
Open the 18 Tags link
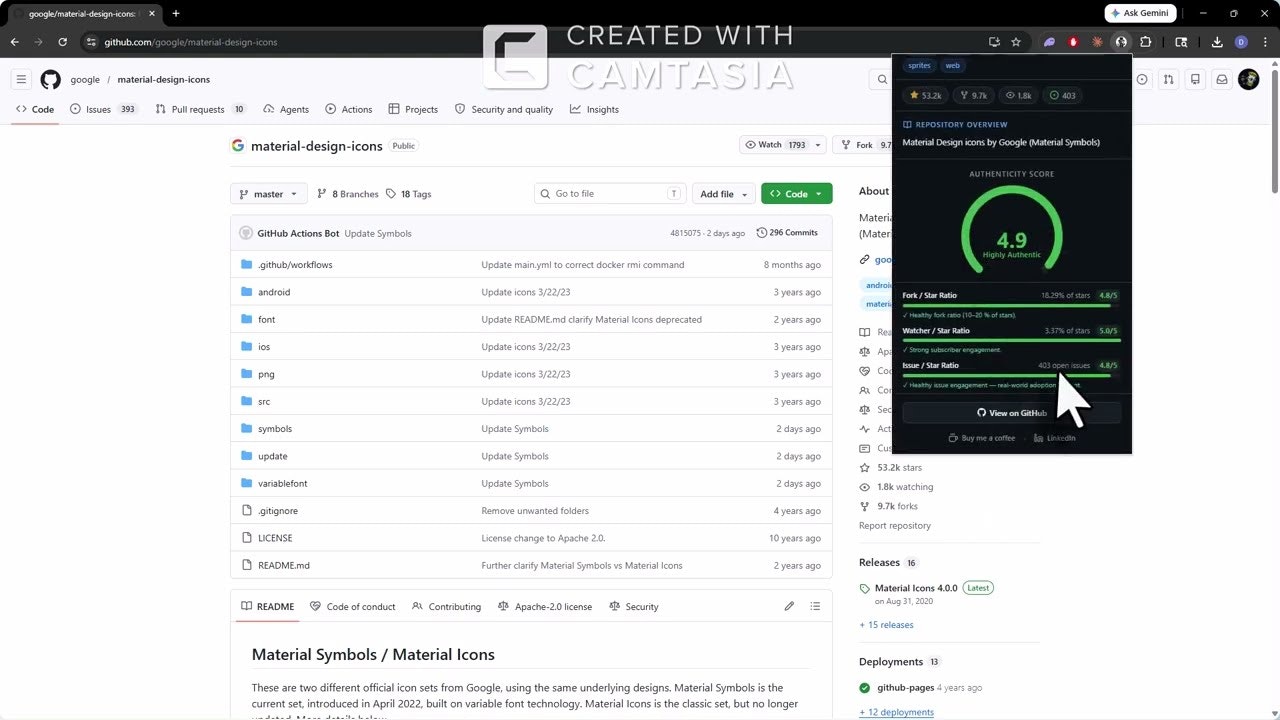click(x=409, y=194)
